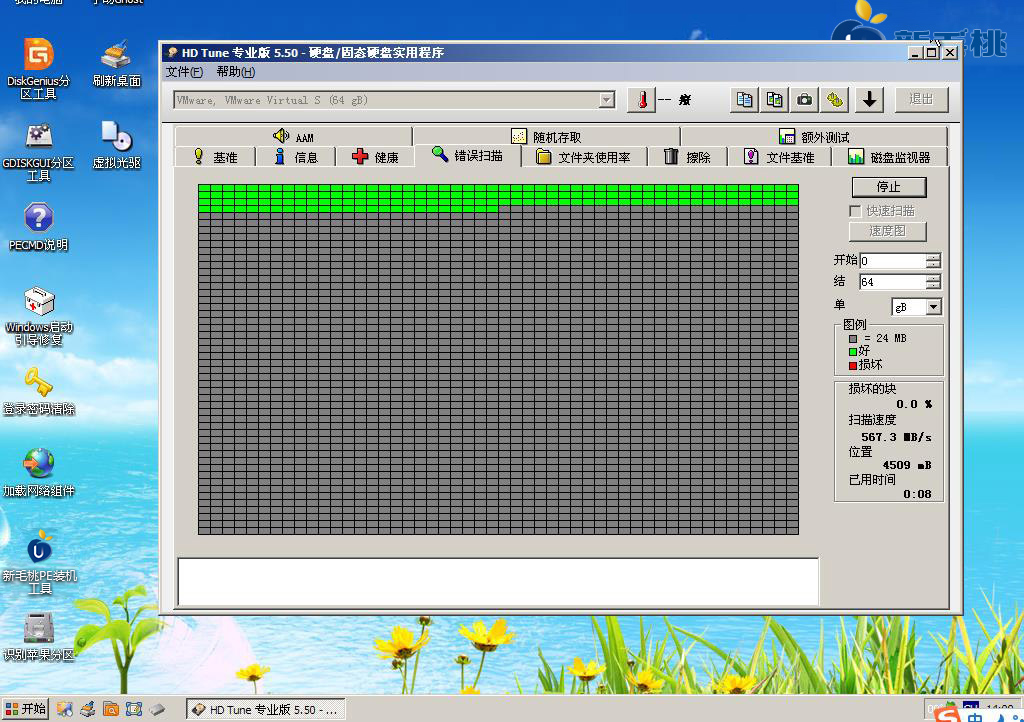Click the temperature thermometer icon
Image resolution: width=1024 pixels, height=722 pixels.
[x=641, y=100]
